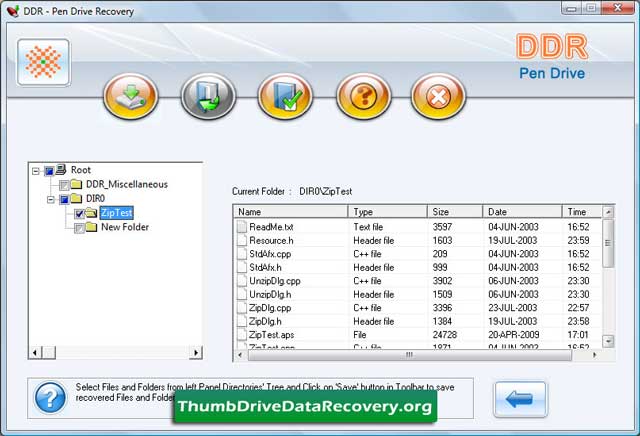The image size is (640, 436).
Task: Click the tree panel scroll left arrow
Action: click(x=35, y=352)
